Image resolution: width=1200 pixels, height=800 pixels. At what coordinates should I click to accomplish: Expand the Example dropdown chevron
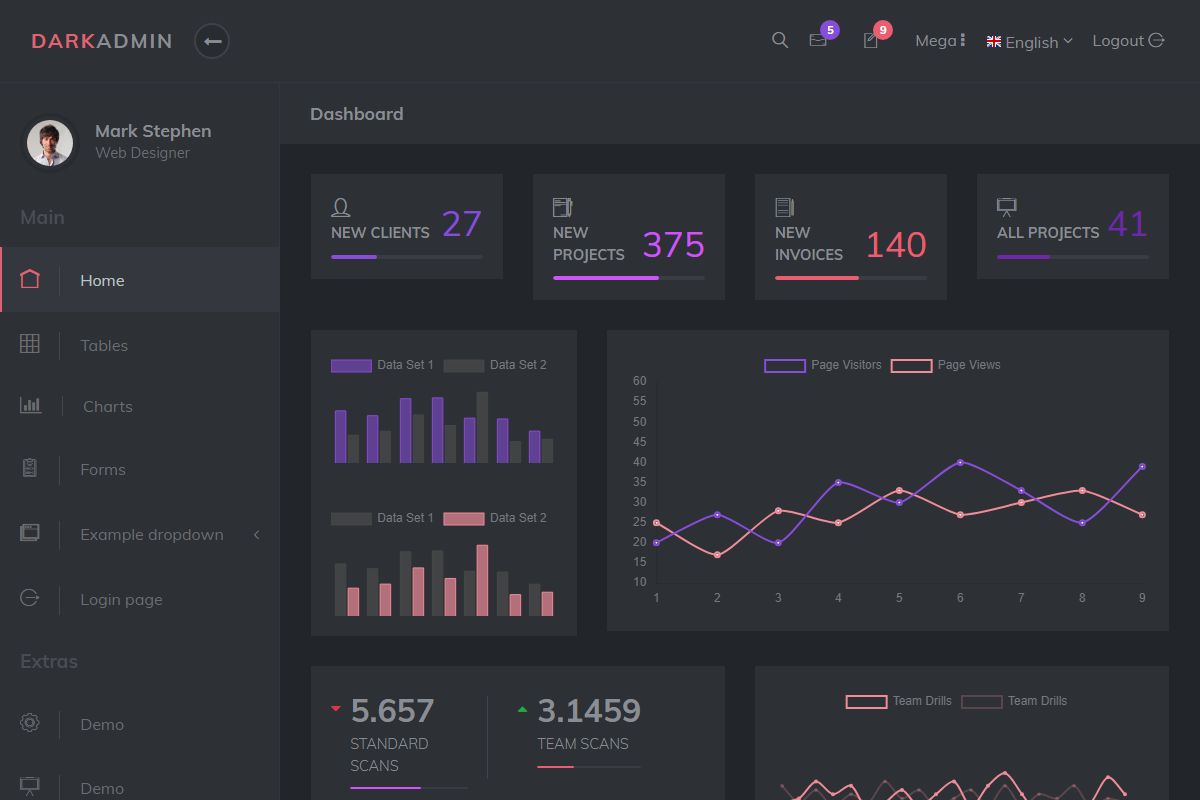tap(256, 534)
